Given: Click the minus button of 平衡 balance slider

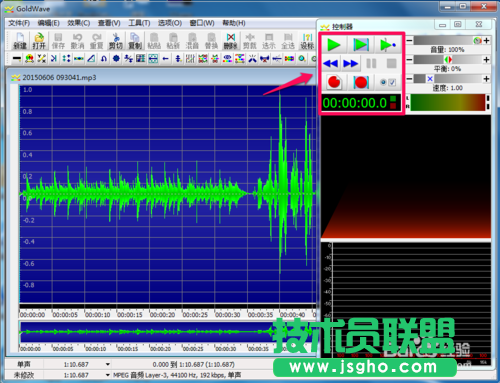Looking at the screenshot, I should coord(410,60).
